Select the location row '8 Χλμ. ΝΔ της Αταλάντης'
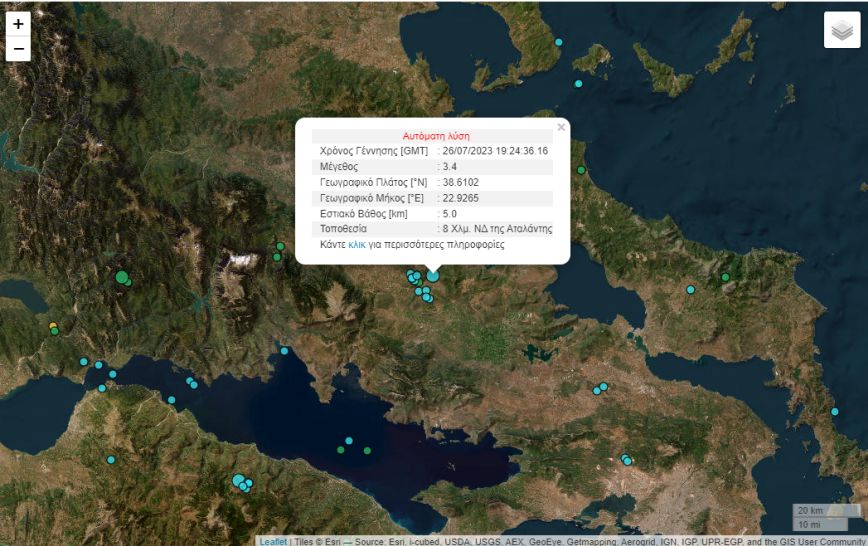This screenshot has height=546, width=868. [497, 228]
